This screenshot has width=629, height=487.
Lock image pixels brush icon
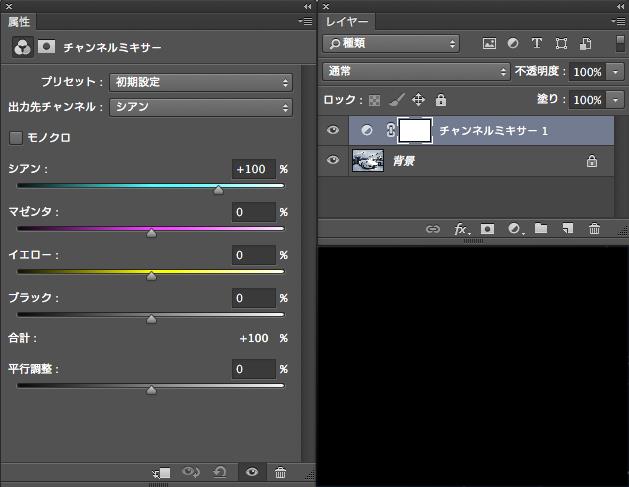[396, 100]
